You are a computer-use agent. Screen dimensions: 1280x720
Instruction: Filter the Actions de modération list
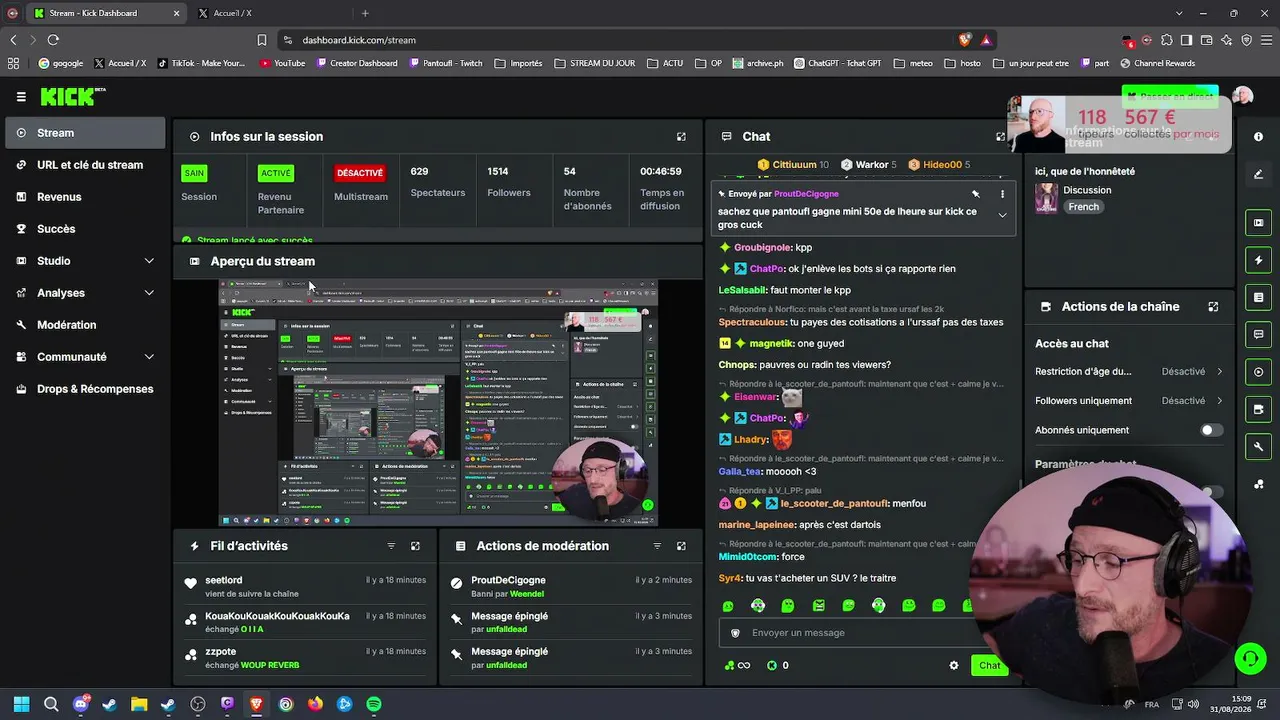click(x=657, y=546)
